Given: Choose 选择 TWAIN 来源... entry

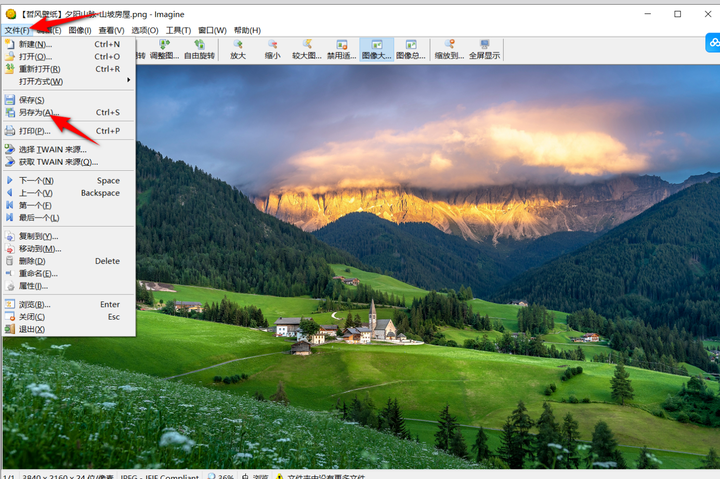Looking at the screenshot, I should tap(69, 149).
